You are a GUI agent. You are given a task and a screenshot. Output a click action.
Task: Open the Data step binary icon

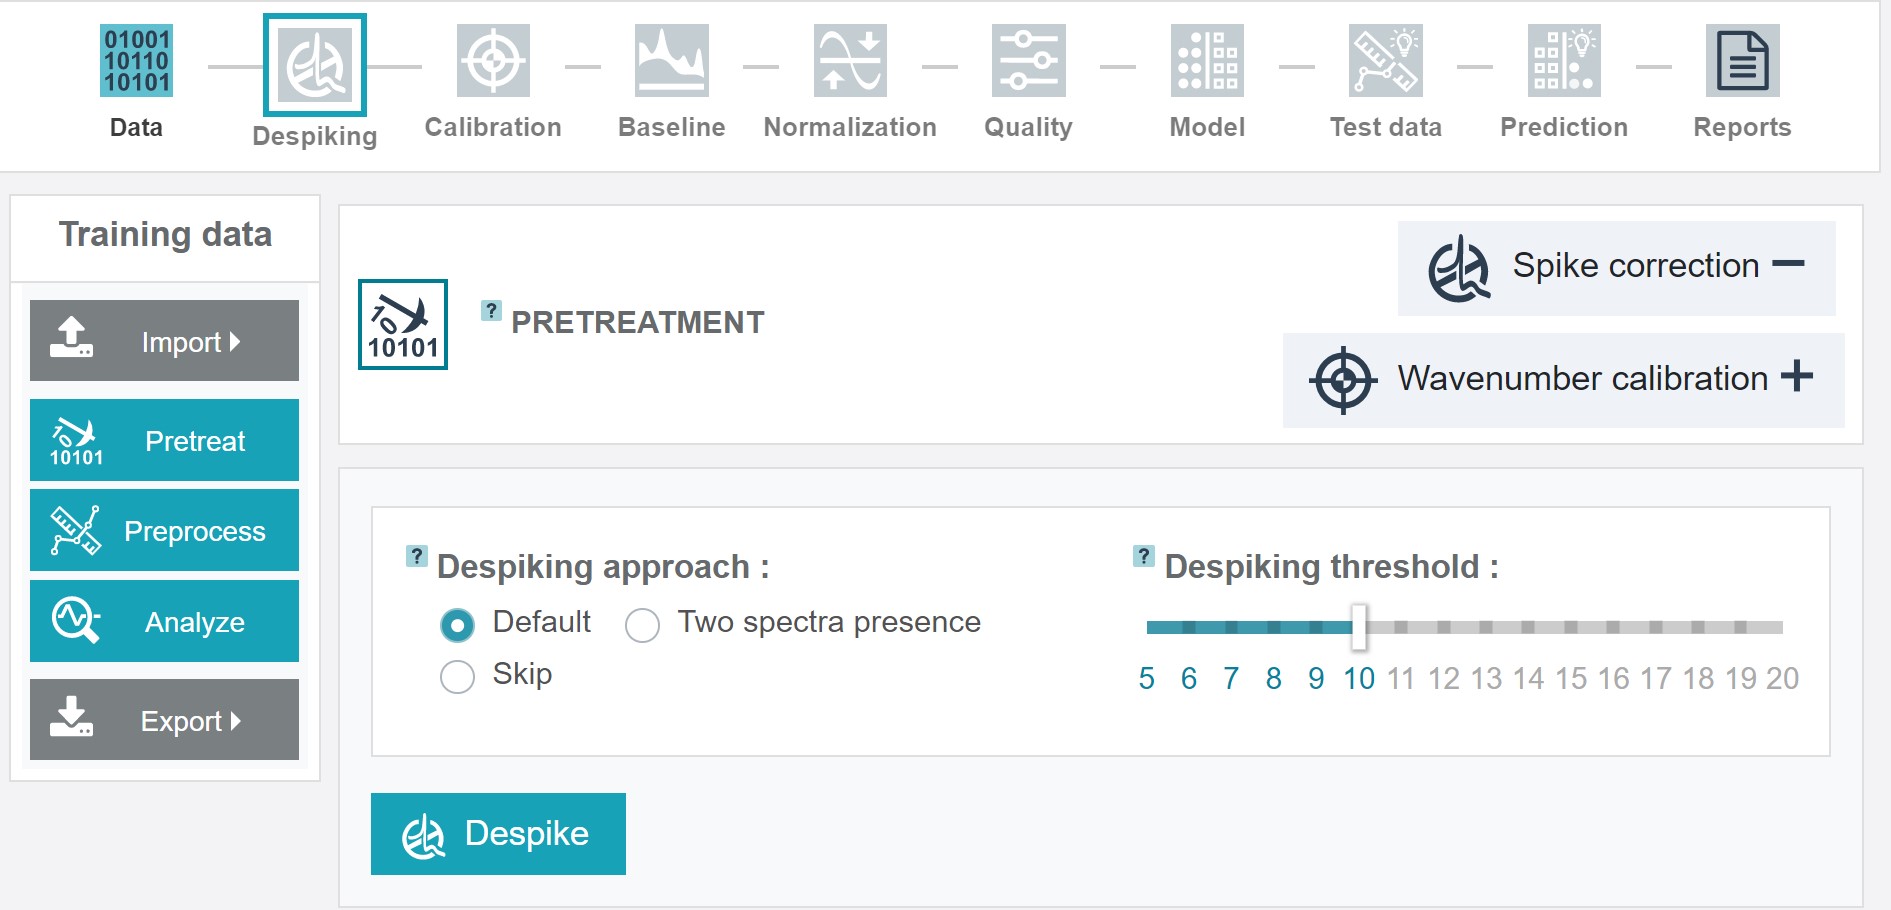pos(136,61)
